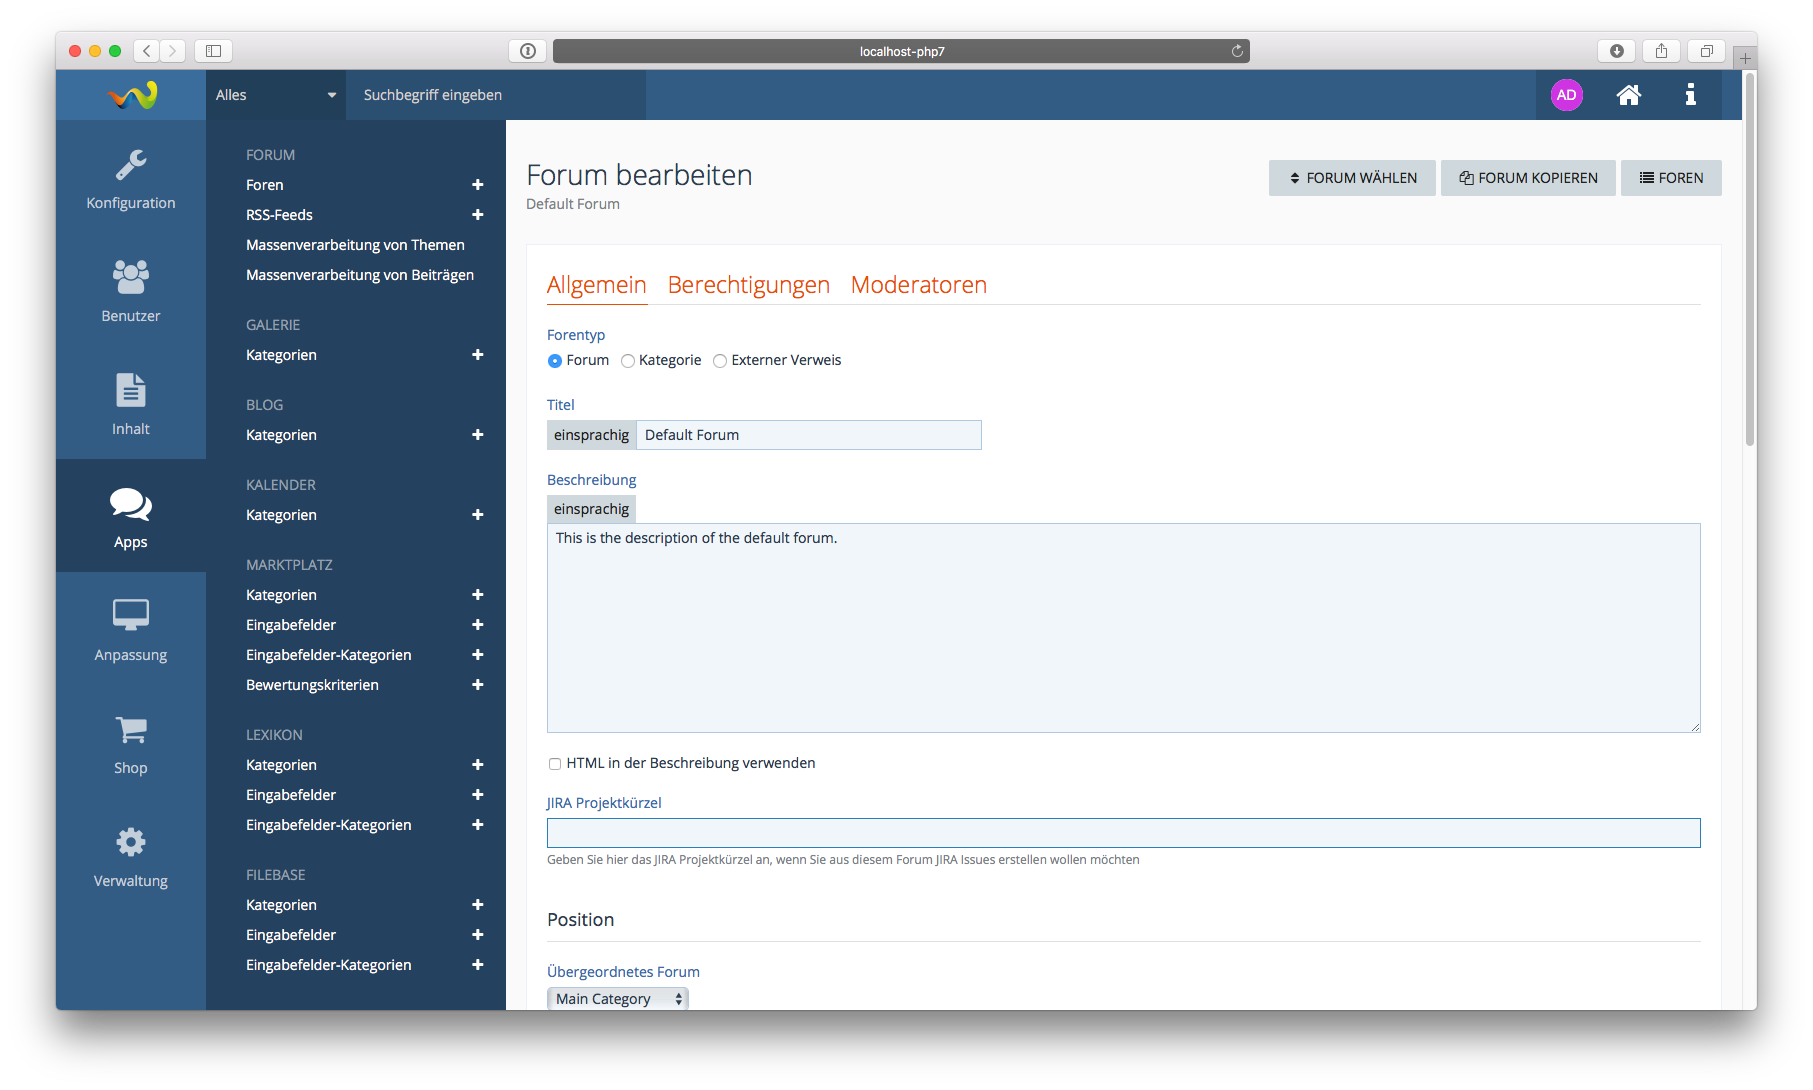Open the Verwaltung gear section
1813x1090 pixels.
pyautogui.click(x=130, y=857)
